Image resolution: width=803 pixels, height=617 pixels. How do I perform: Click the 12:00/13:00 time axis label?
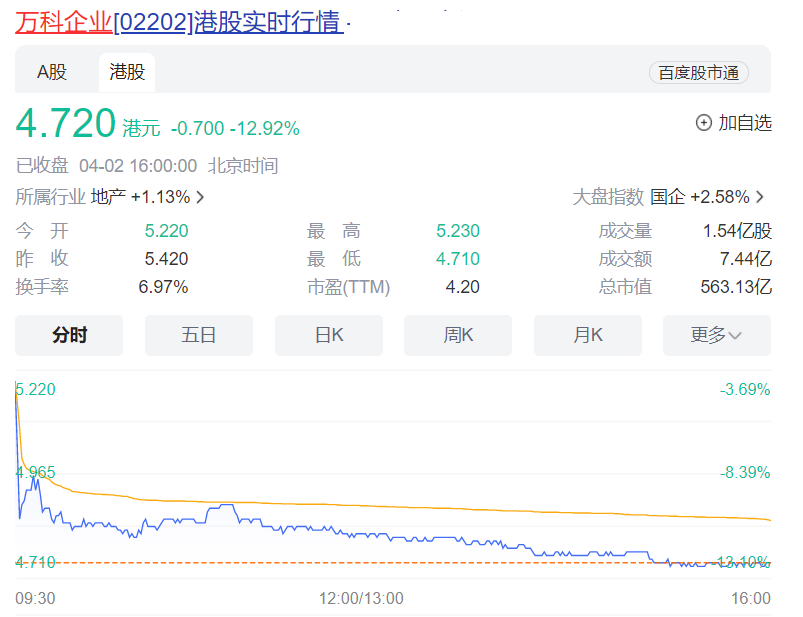tap(361, 598)
